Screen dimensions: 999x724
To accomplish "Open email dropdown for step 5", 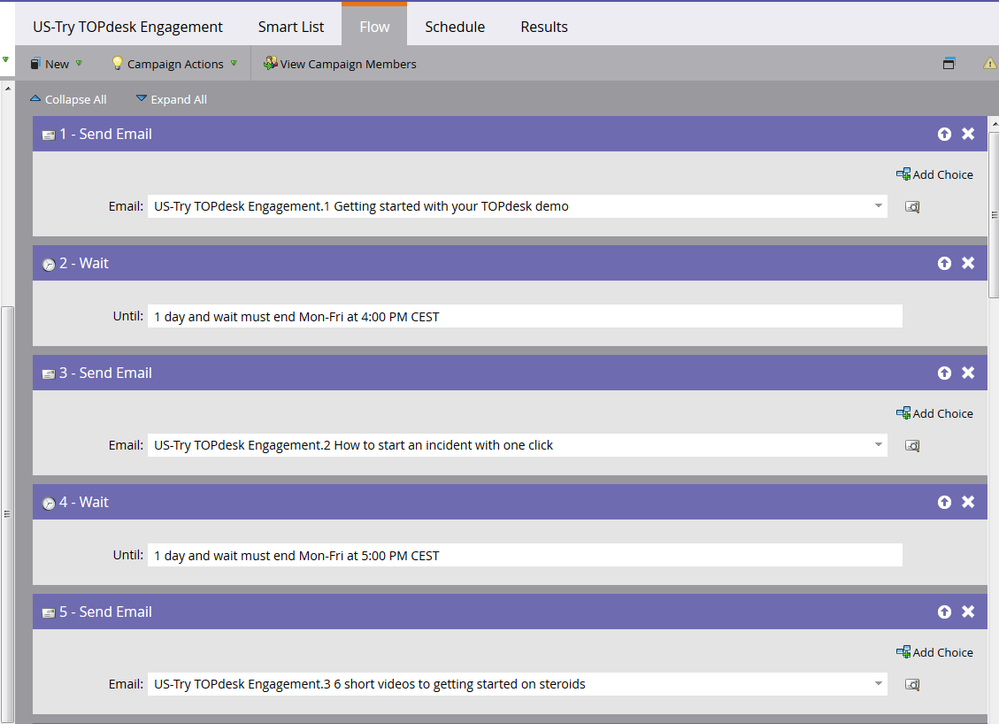I will click(x=878, y=684).
